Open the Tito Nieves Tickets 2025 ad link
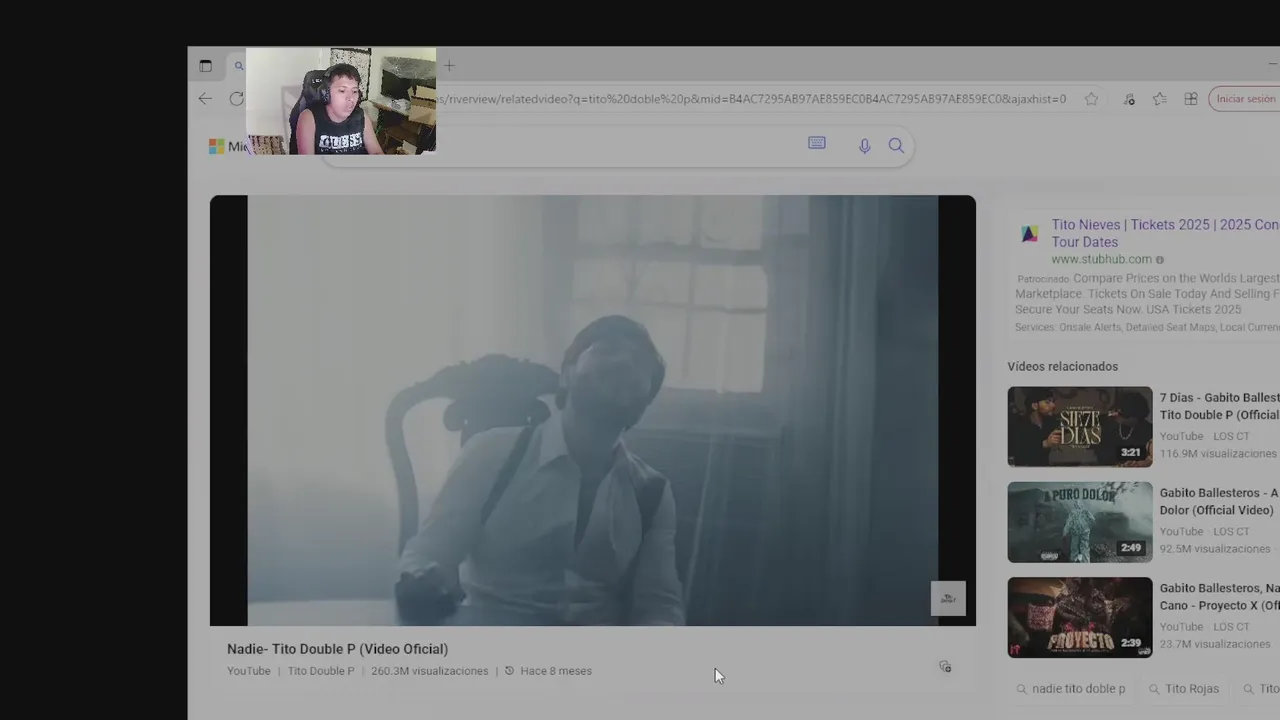 click(1165, 233)
